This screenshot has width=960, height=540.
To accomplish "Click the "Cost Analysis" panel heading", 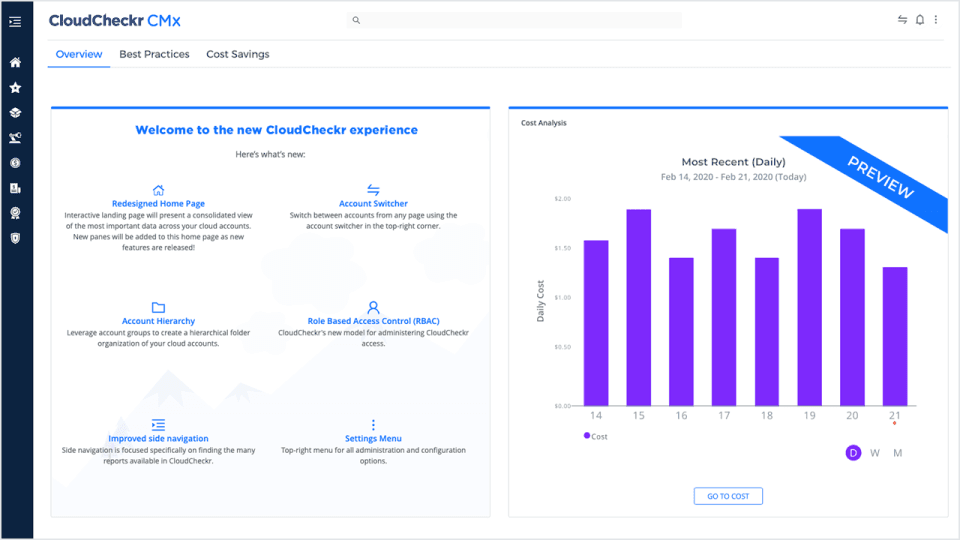I will (x=544, y=122).
